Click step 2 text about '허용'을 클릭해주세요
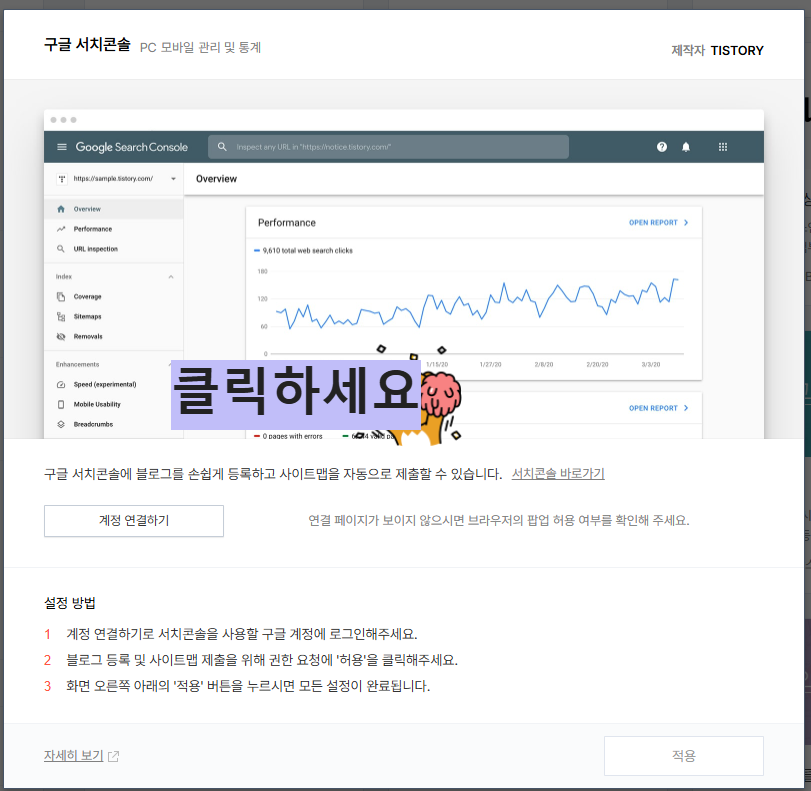Screen dimensions: 811x791 coord(262,660)
